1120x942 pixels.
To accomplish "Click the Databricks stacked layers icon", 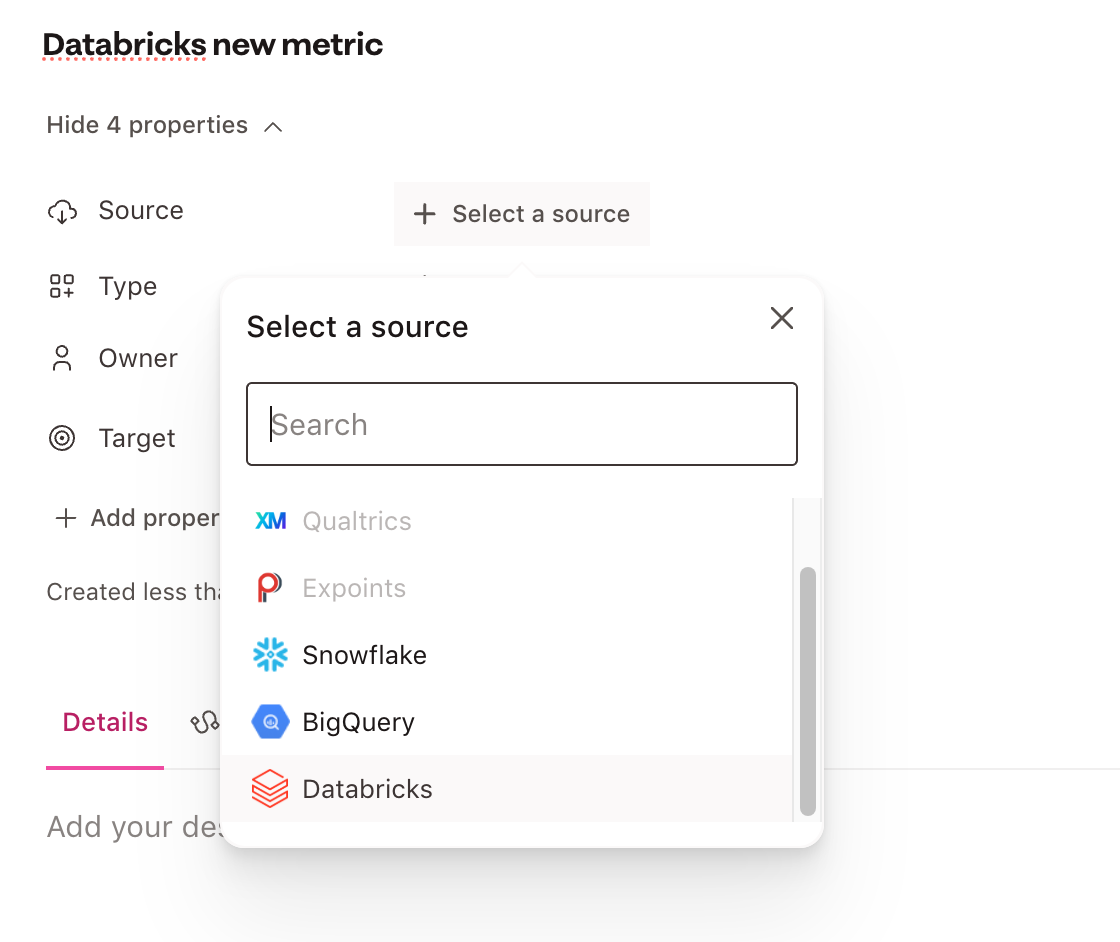I will 270,788.
